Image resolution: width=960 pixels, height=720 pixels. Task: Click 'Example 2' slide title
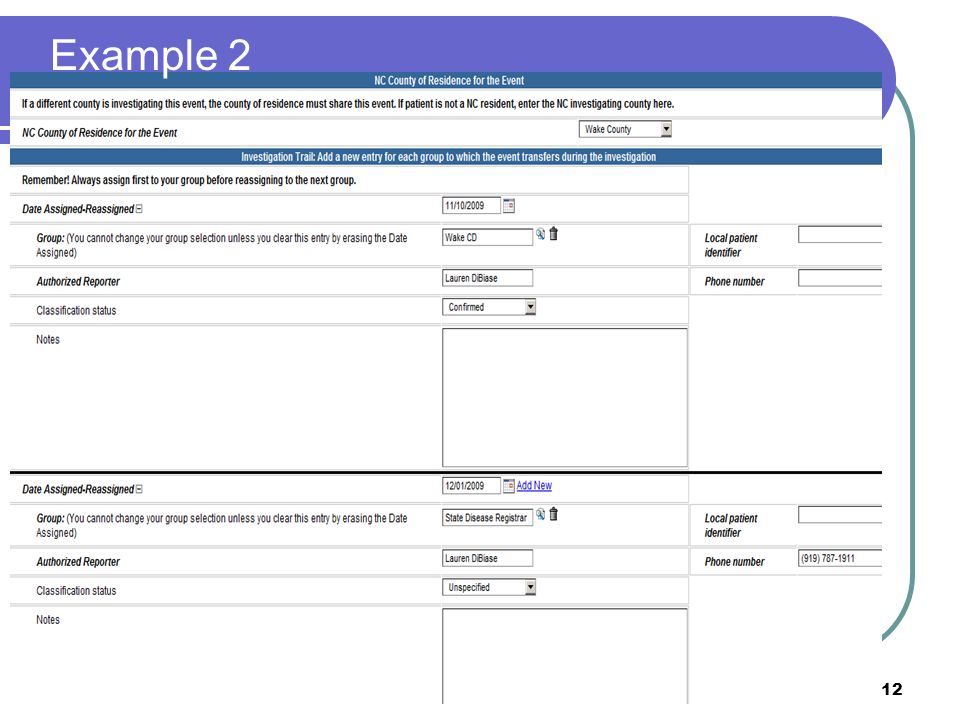[x=151, y=56]
